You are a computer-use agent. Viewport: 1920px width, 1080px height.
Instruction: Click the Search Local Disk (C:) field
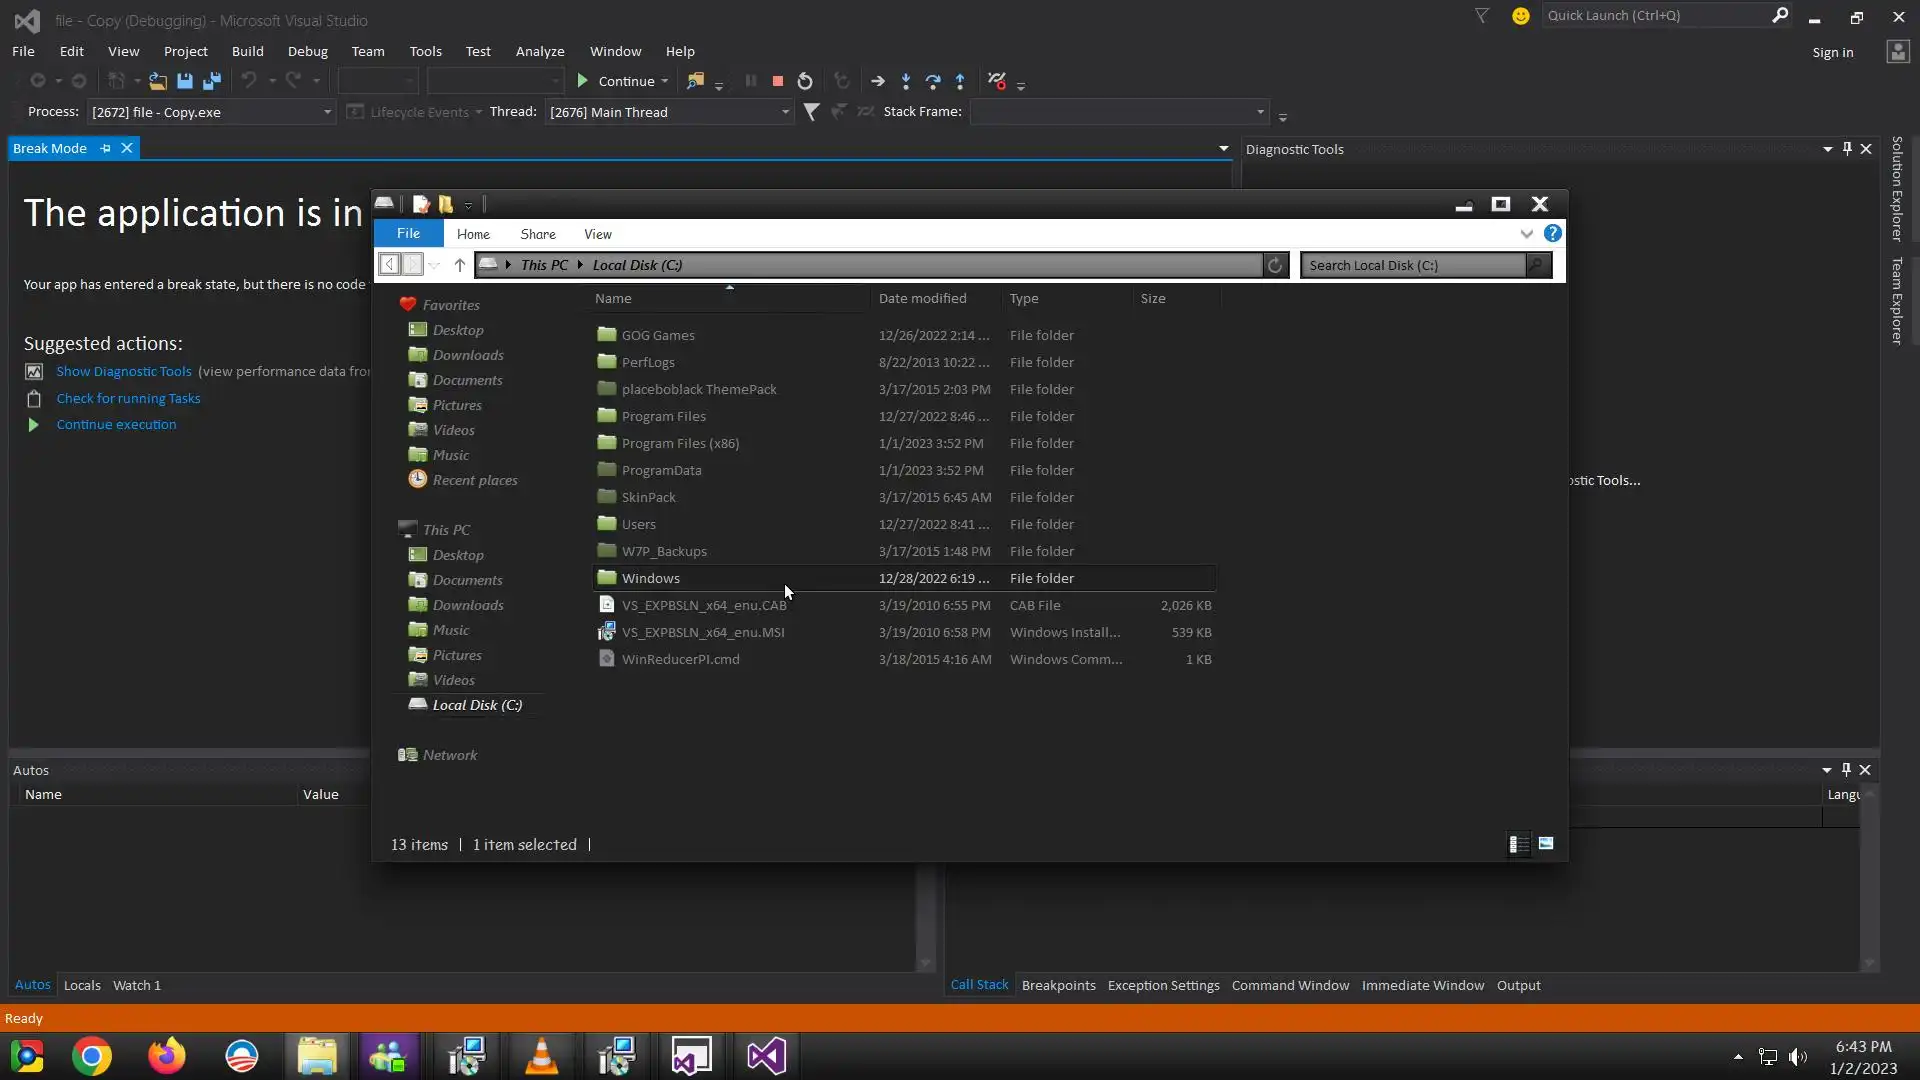[x=1414, y=266]
